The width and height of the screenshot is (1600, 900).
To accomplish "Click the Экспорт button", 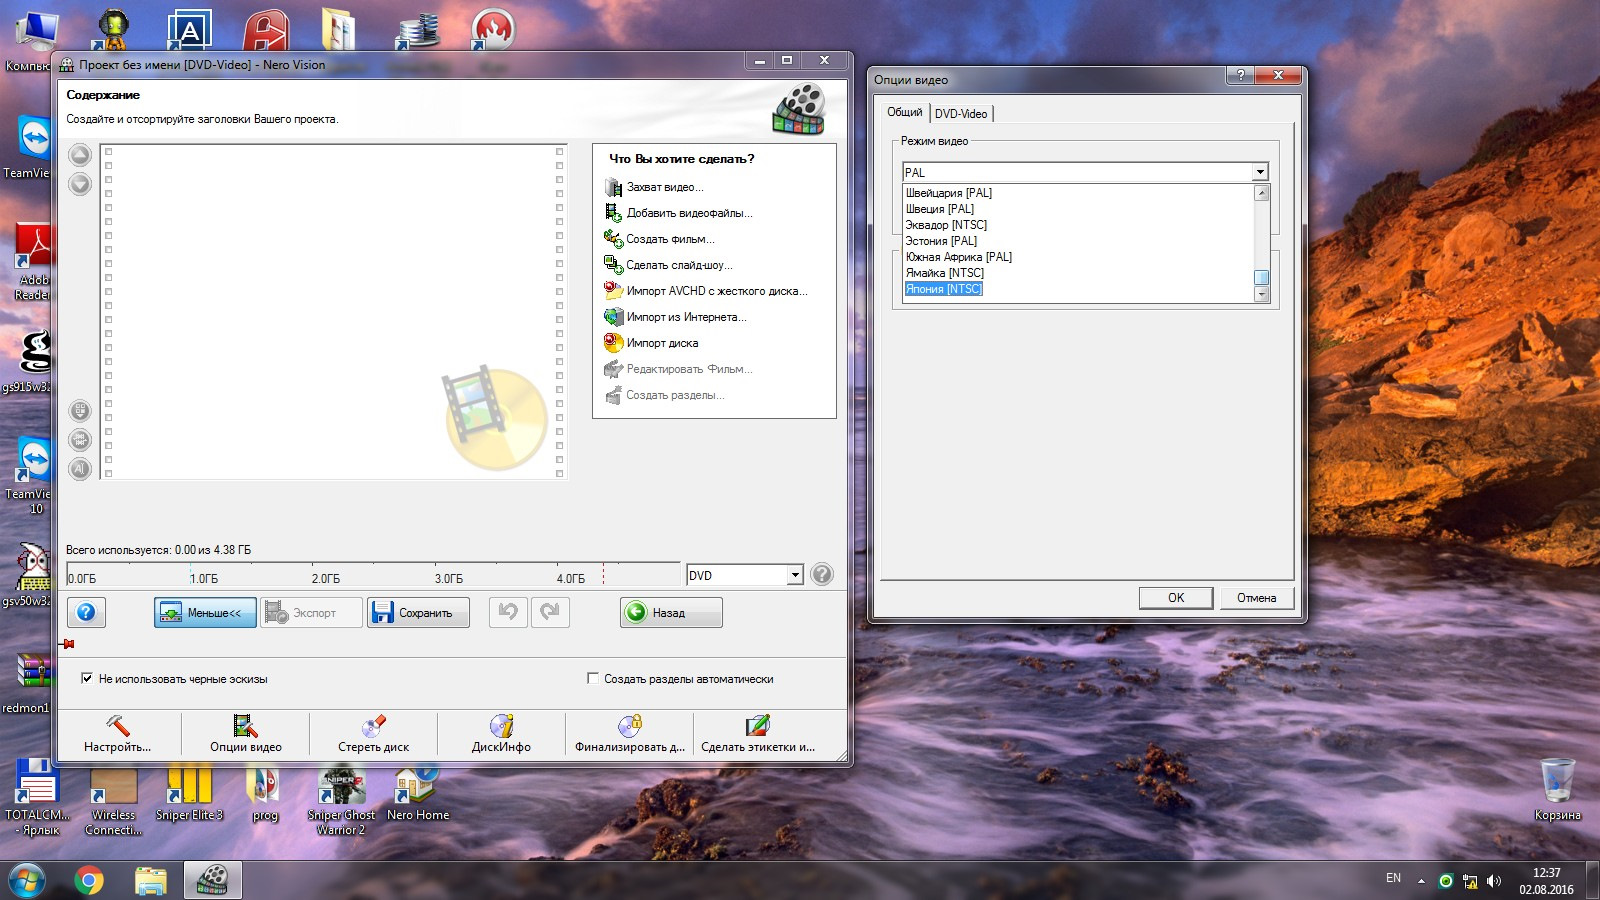I will [311, 612].
